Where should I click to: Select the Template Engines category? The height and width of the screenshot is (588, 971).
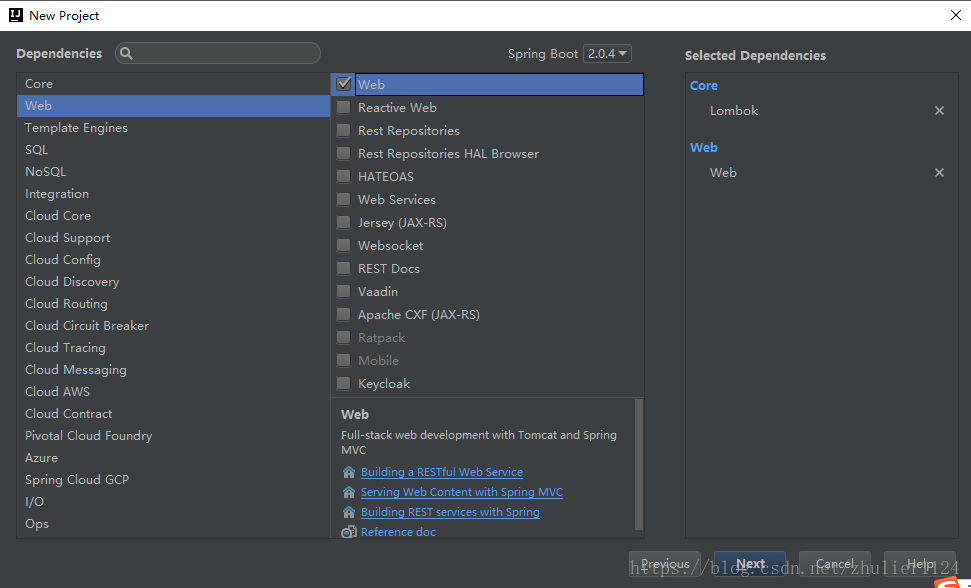tap(76, 128)
